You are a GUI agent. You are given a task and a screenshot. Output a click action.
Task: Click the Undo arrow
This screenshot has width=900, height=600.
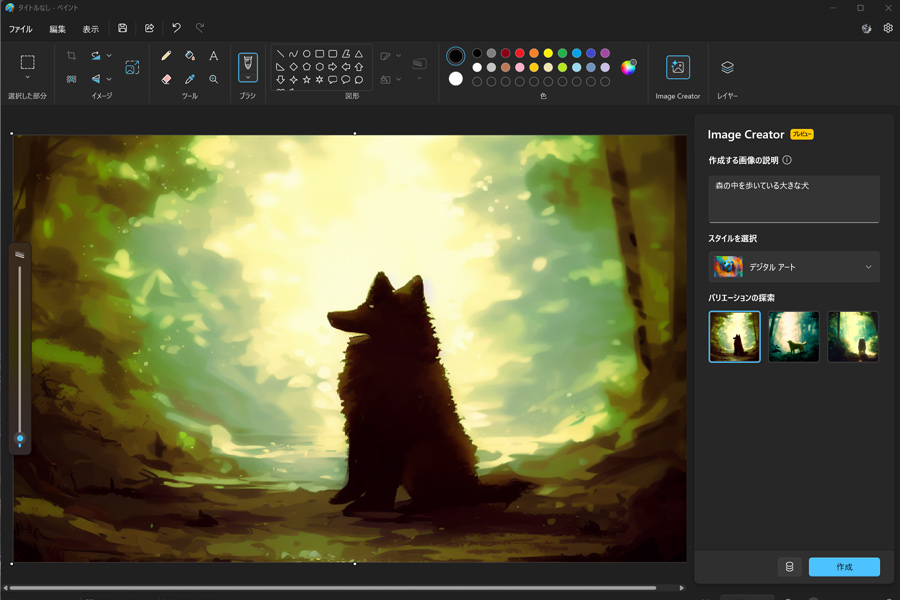coord(176,28)
